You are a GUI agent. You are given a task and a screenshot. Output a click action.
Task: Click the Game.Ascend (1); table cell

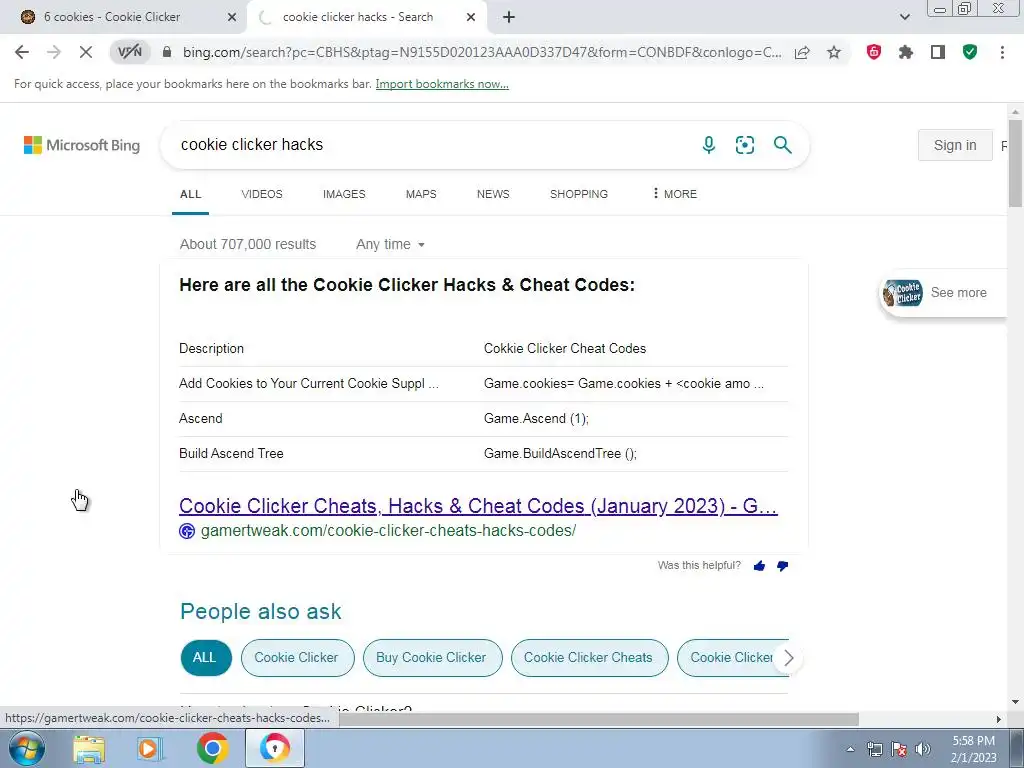point(536,419)
